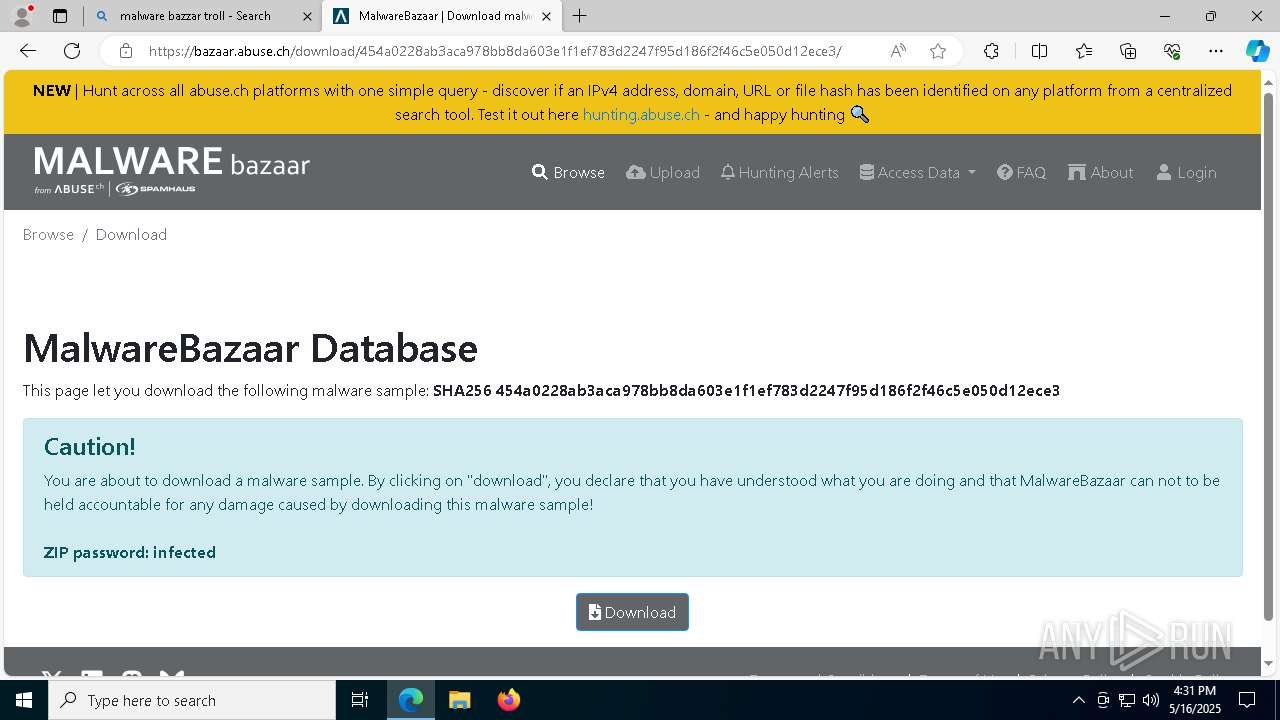The width and height of the screenshot is (1280, 720).
Task: Open volume control tray icon
Action: coord(1151,700)
